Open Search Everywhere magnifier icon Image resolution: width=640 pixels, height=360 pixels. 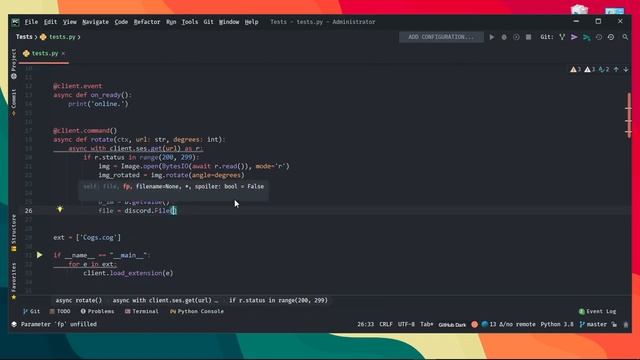click(625, 37)
